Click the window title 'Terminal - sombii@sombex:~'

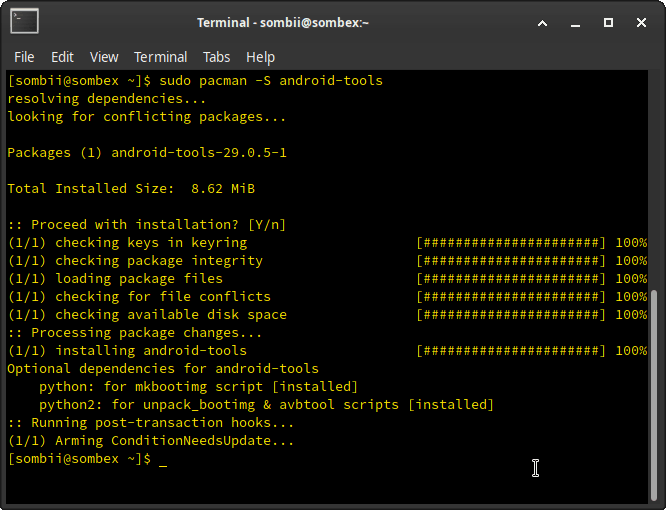coord(283,22)
